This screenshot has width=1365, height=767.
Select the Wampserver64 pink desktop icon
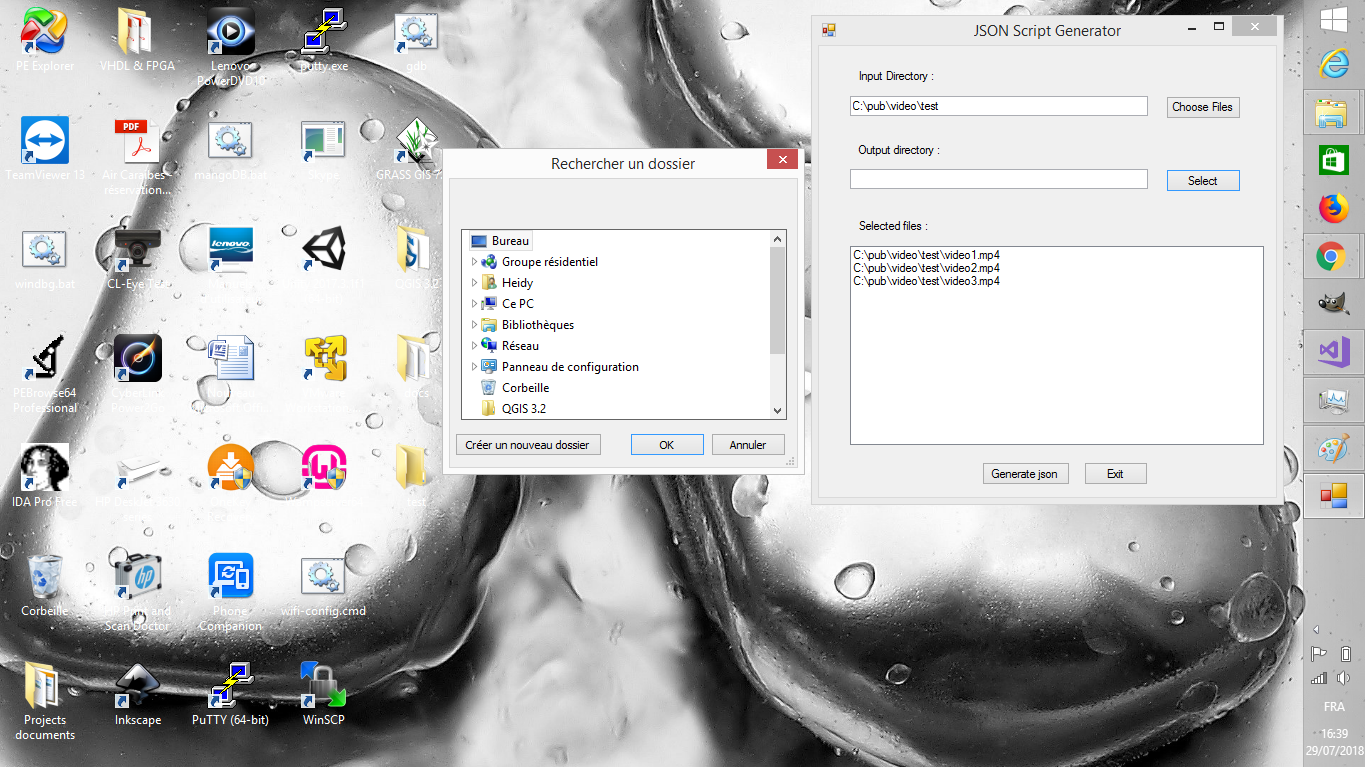pyautogui.click(x=324, y=466)
